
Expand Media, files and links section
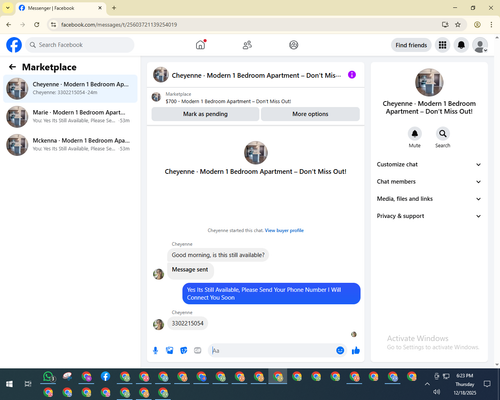[x=429, y=199]
